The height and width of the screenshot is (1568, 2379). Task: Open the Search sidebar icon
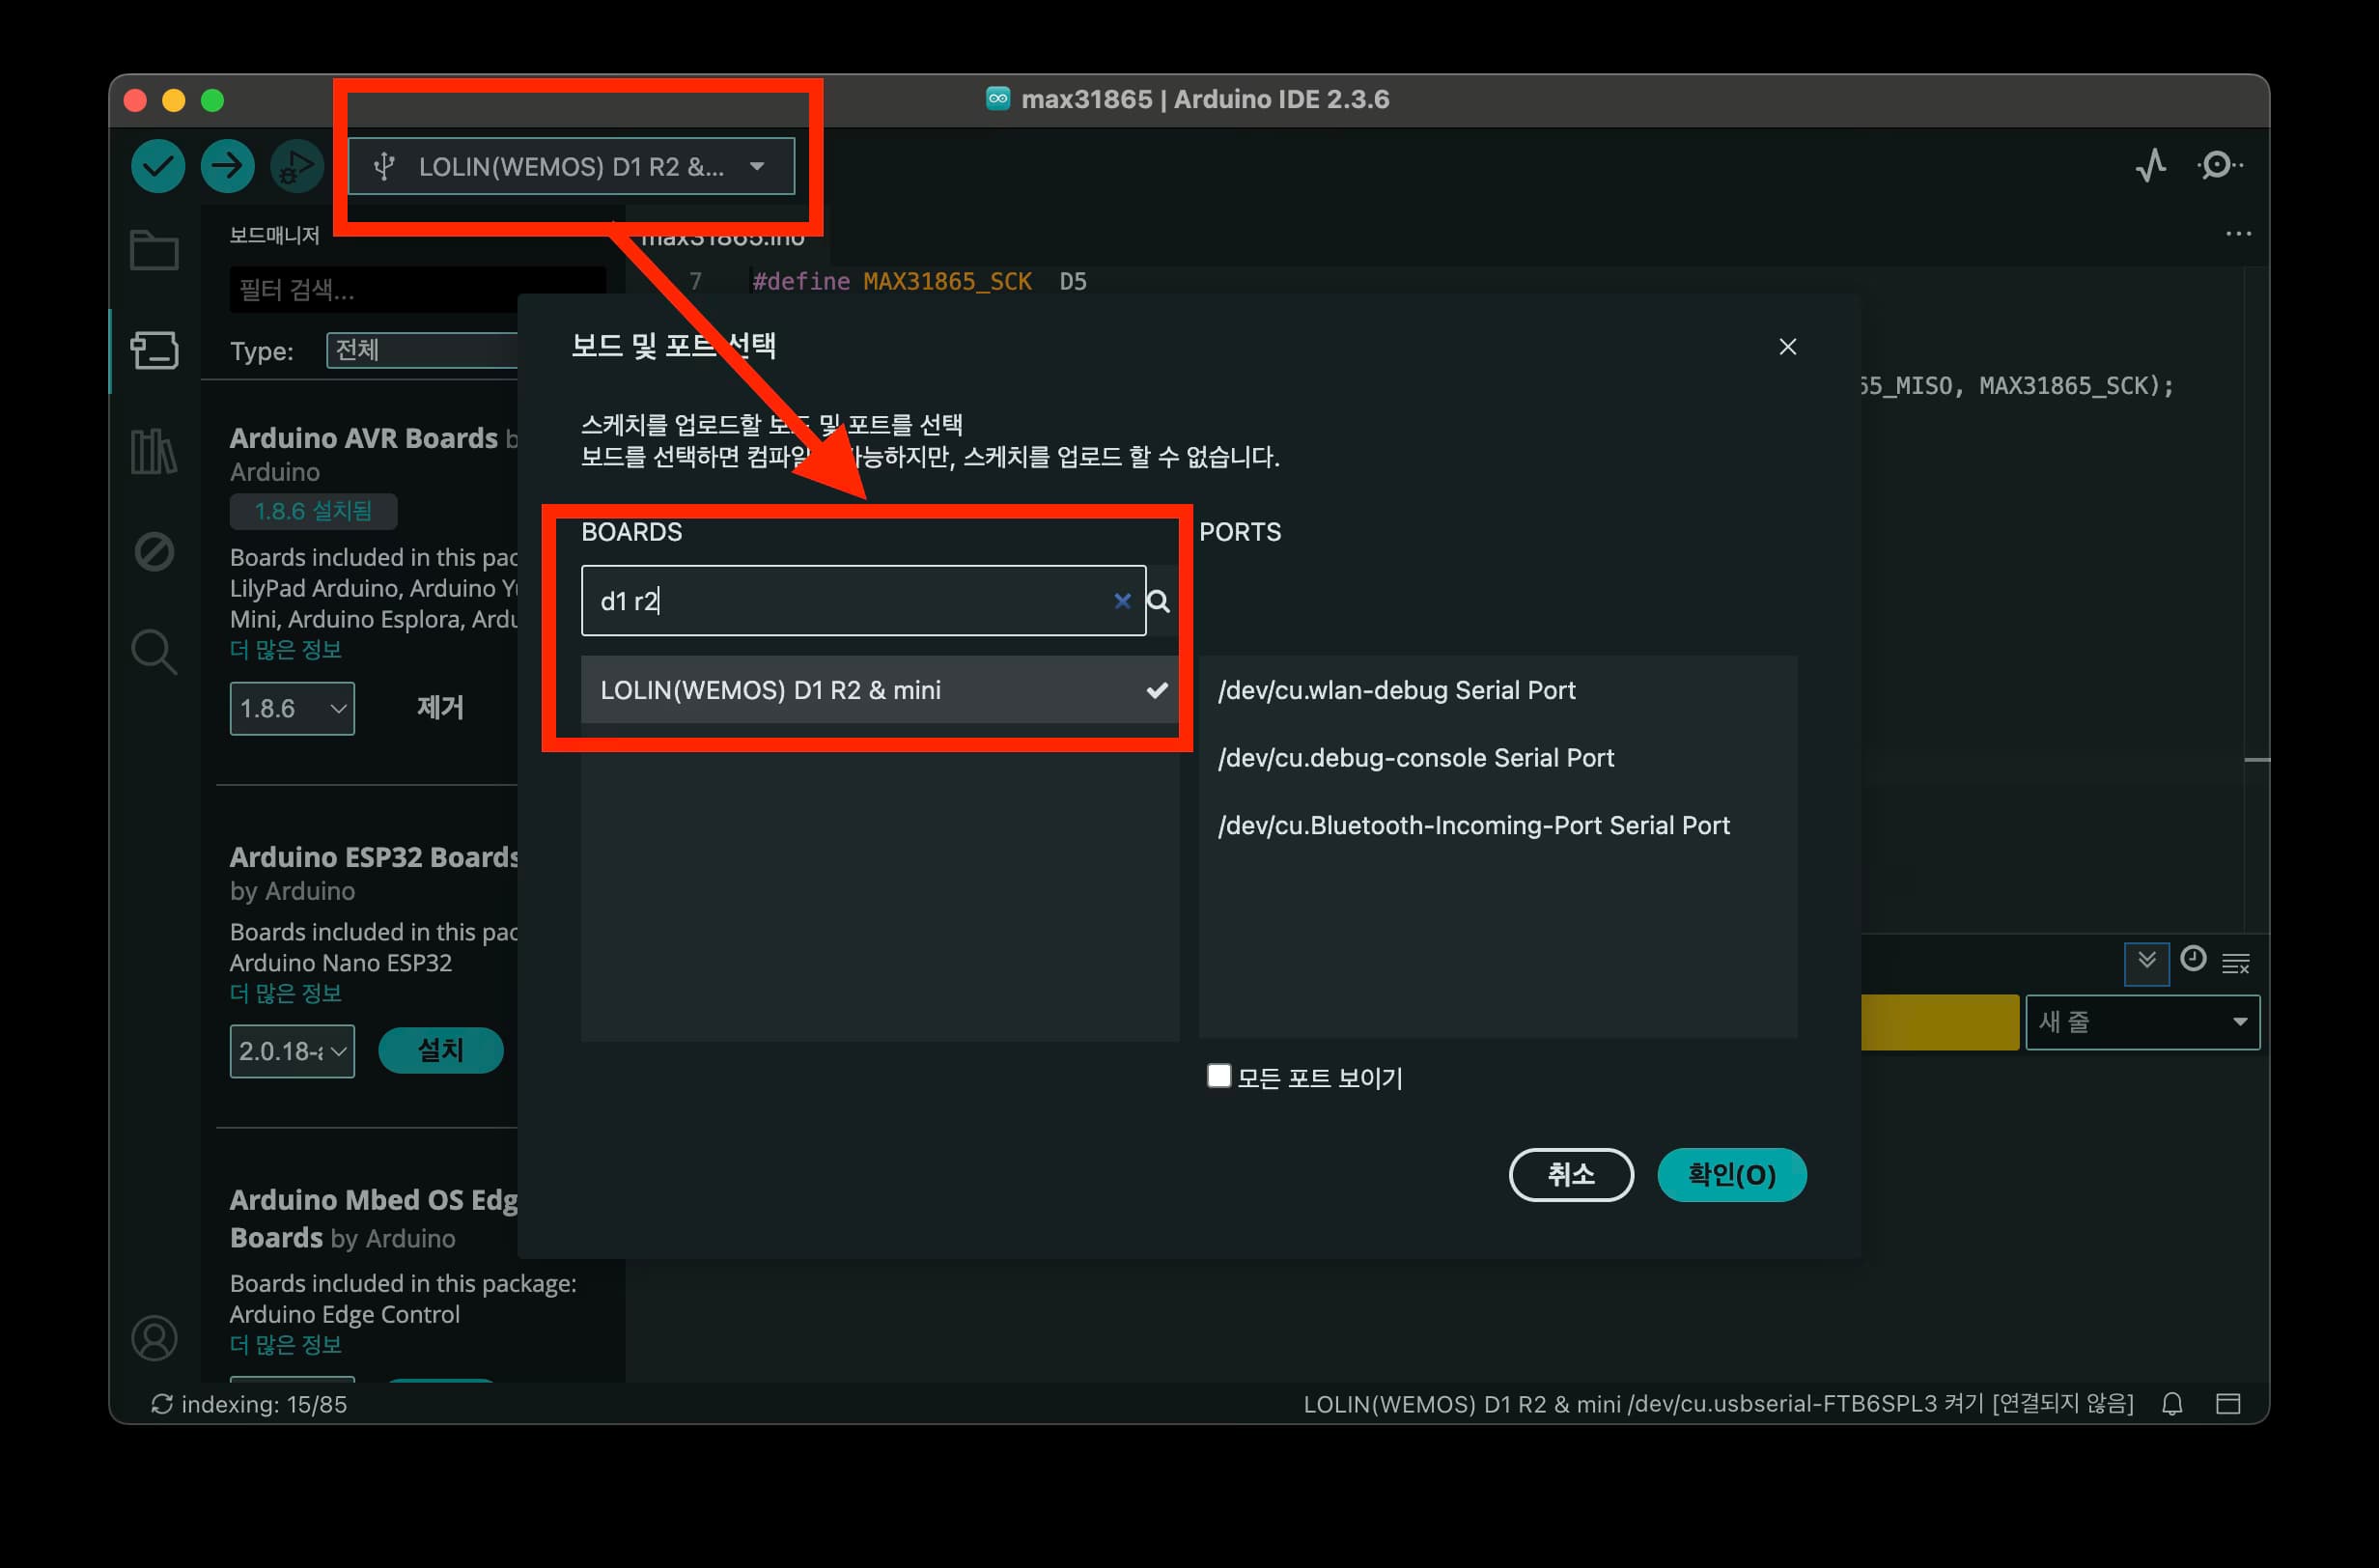coord(154,651)
